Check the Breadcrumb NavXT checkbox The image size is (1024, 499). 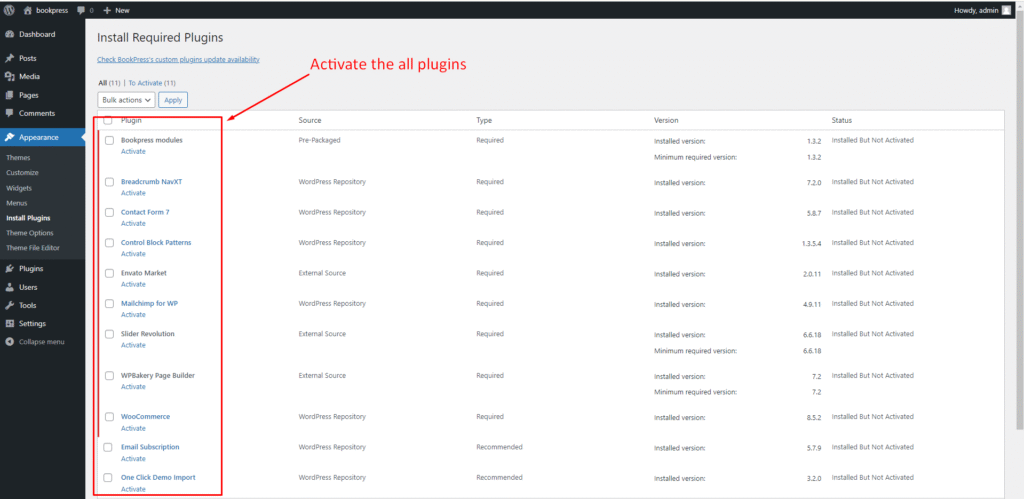pyautogui.click(x=110, y=182)
